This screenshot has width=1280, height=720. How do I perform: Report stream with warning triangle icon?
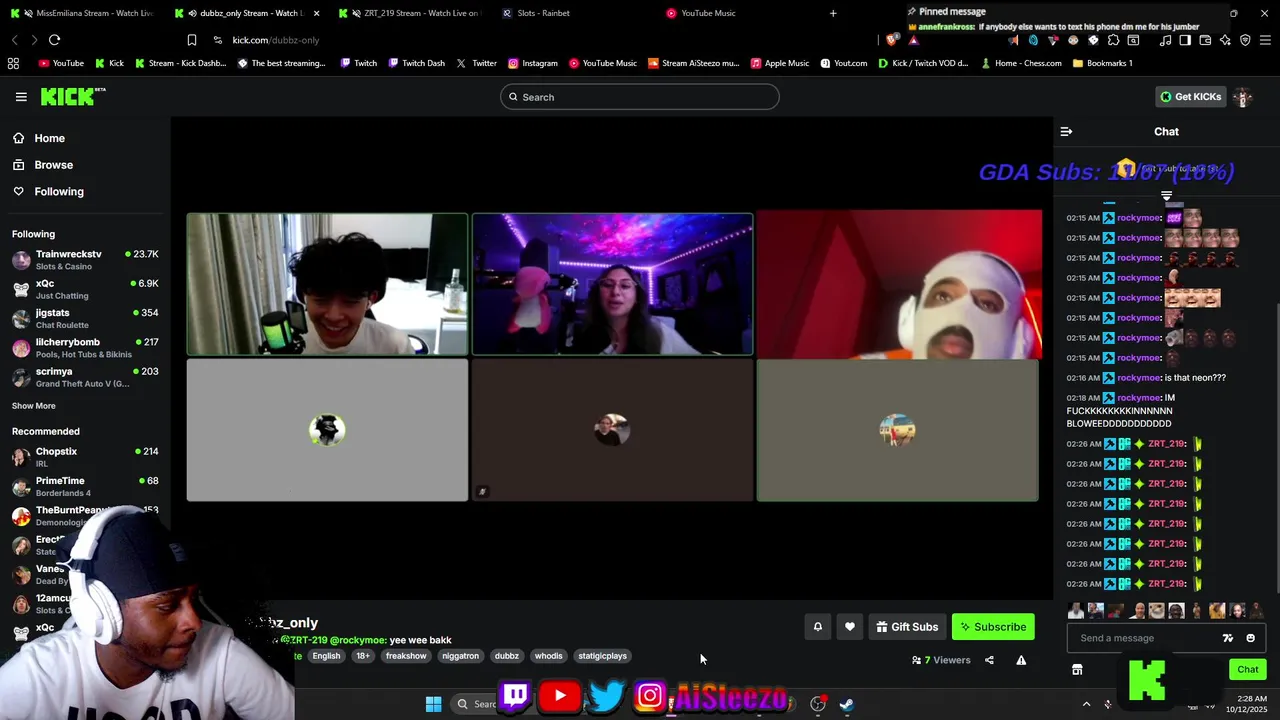1021,660
